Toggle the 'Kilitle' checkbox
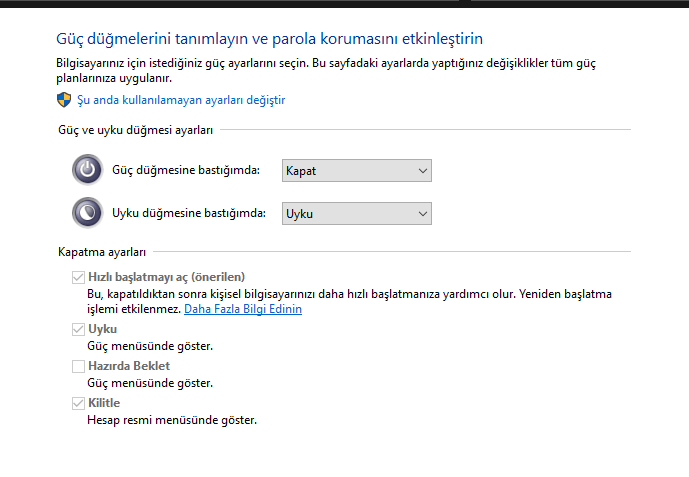Screen dimensions: 689x477 point(78,403)
